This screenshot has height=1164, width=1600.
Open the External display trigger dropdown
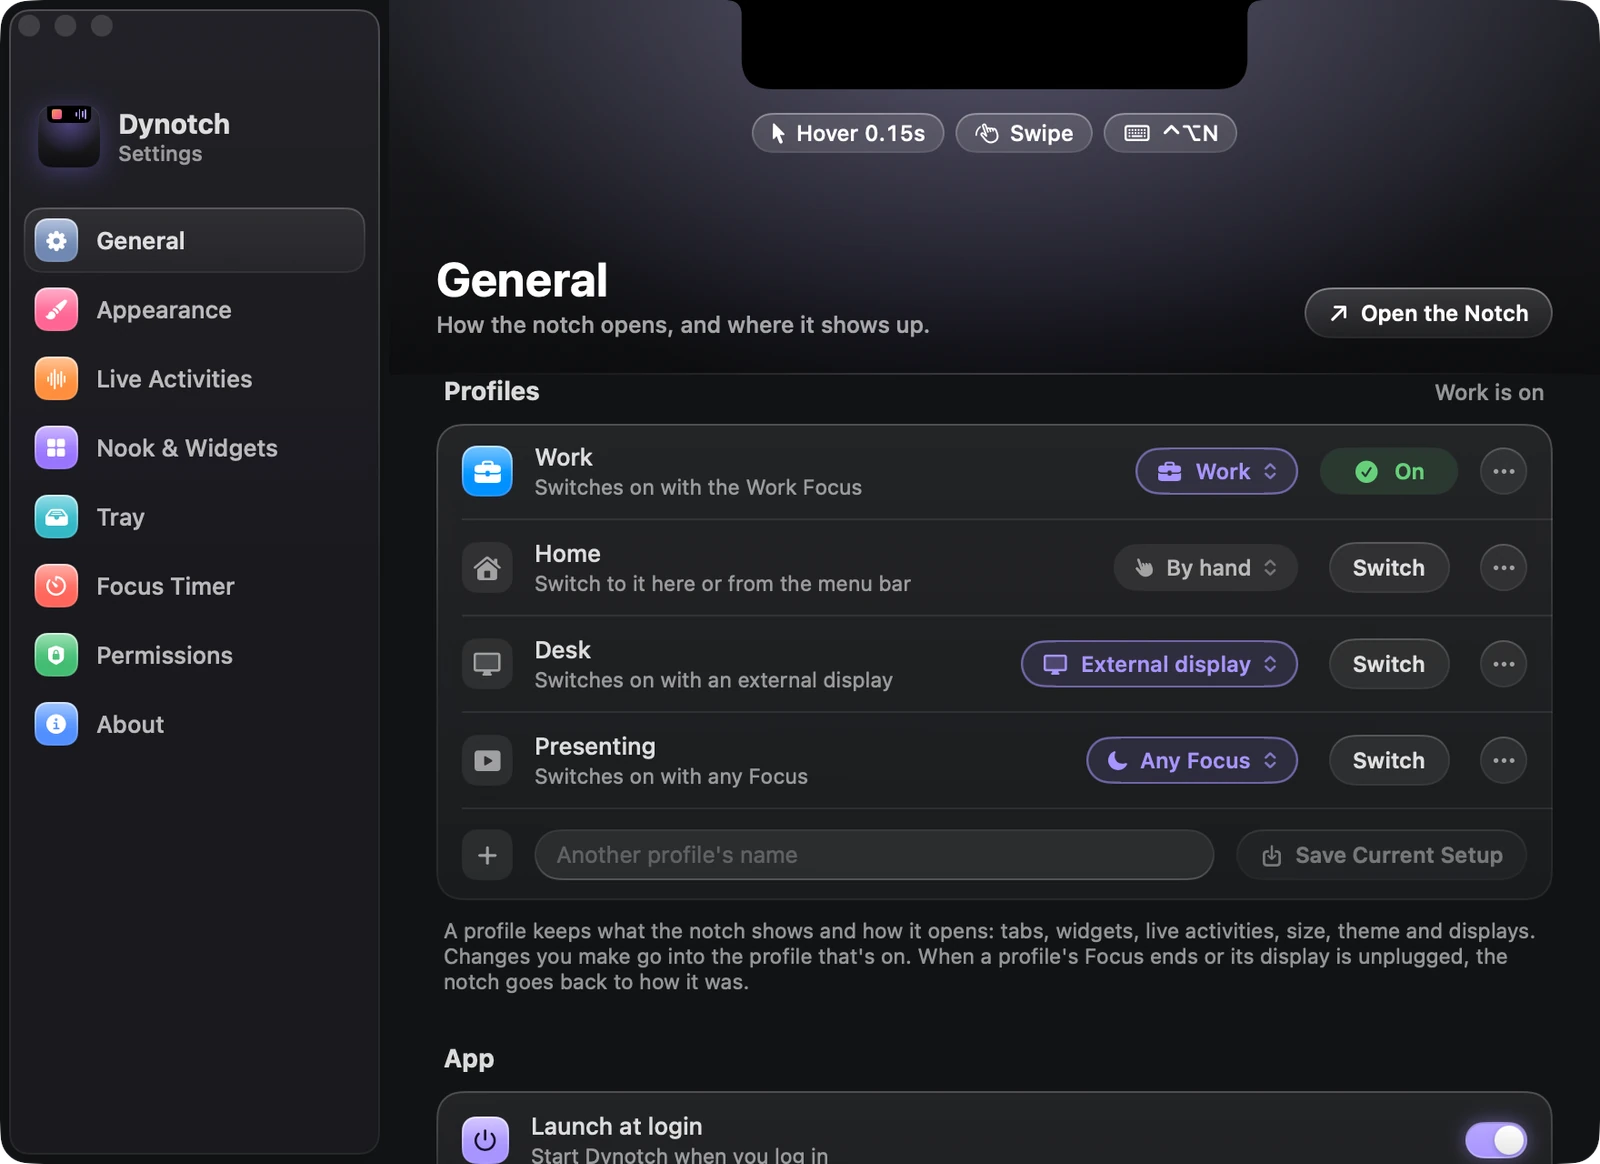pos(1159,664)
